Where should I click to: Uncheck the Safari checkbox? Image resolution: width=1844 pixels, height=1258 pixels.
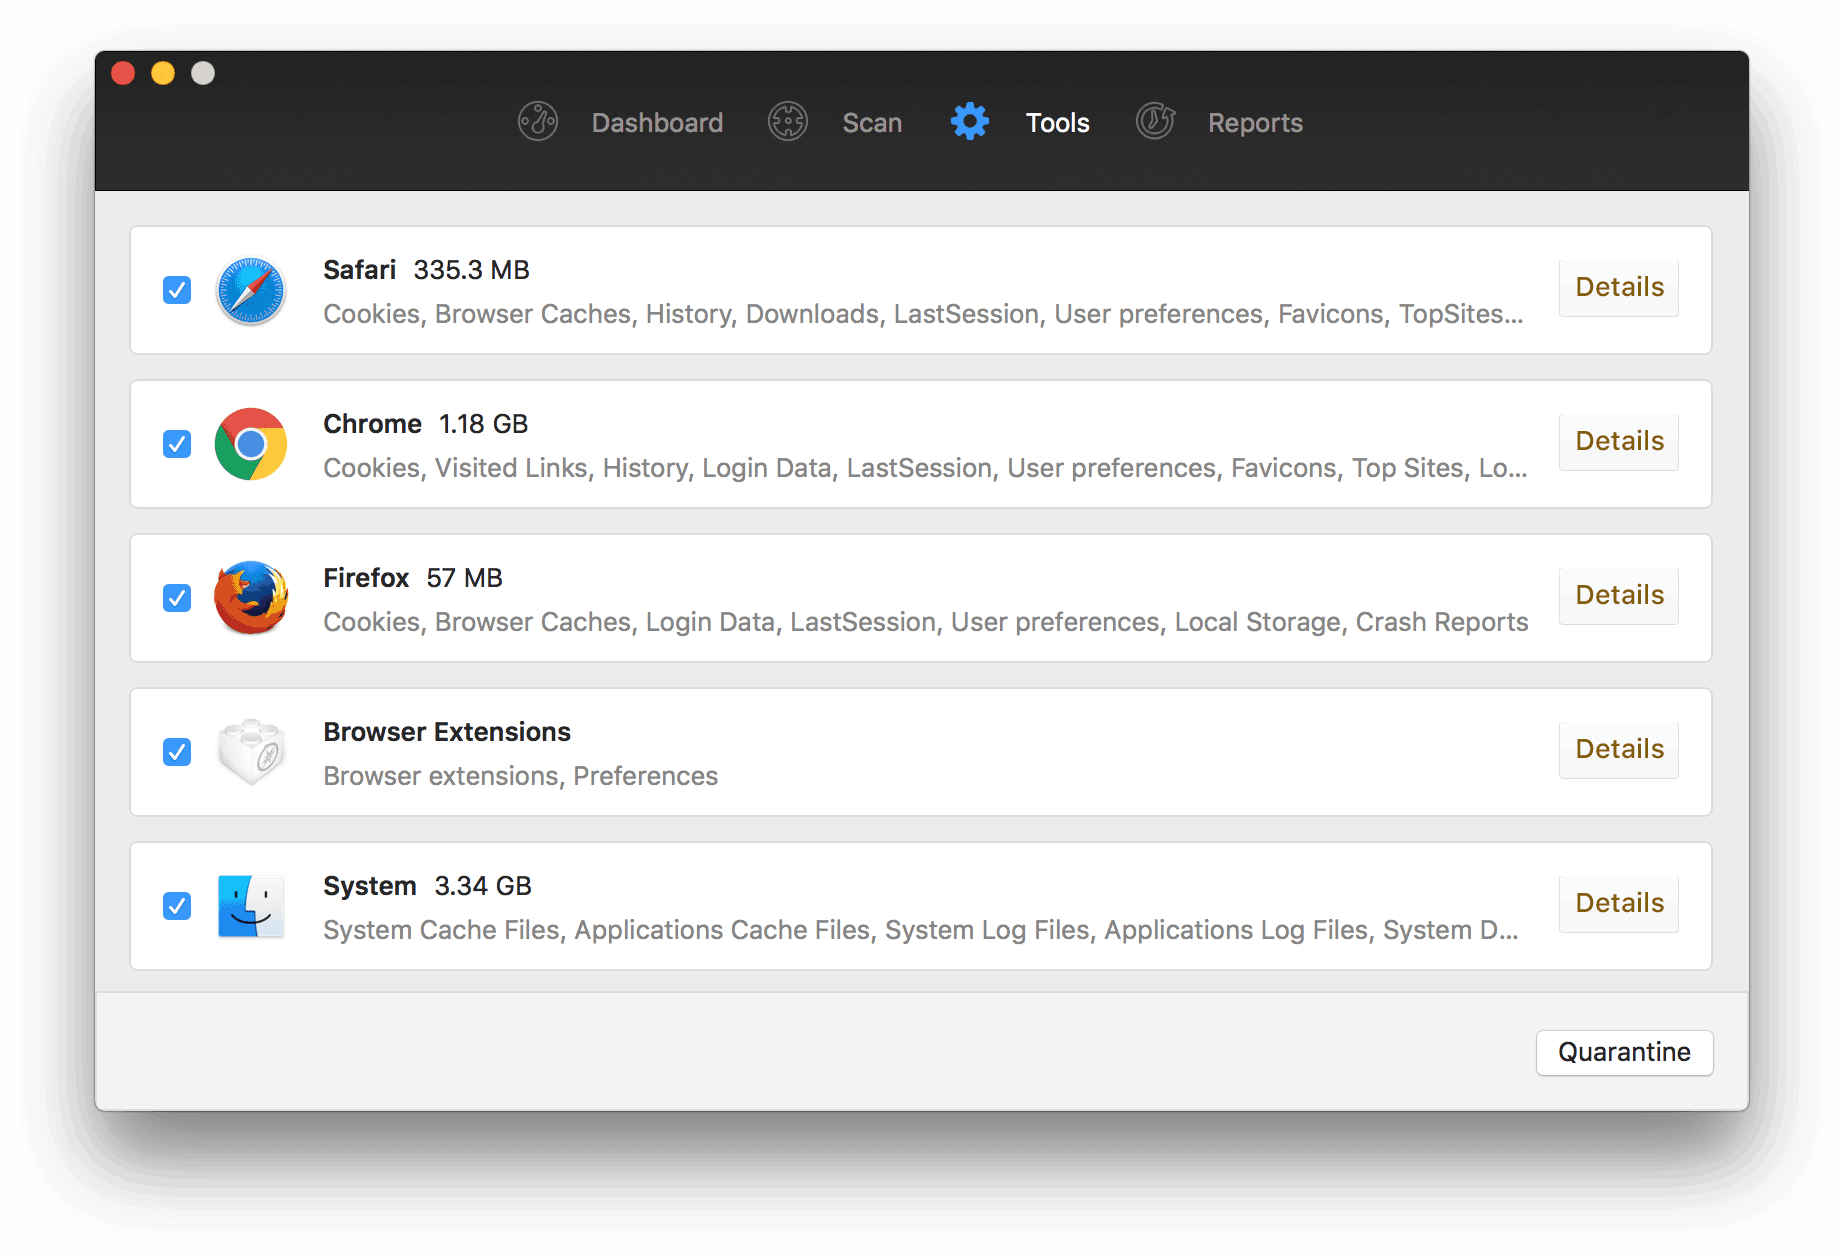[177, 290]
